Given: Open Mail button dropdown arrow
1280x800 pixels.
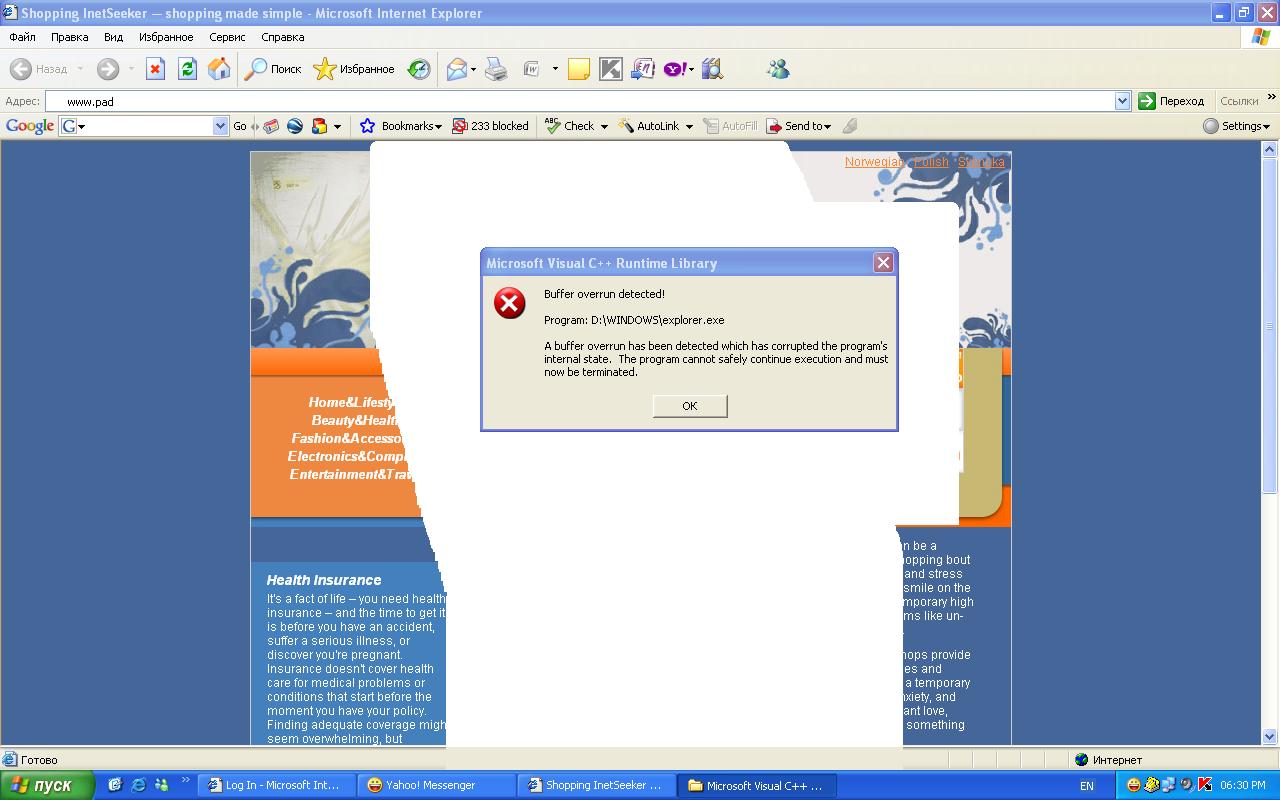Looking at the screenshot, I should [474, 69].
